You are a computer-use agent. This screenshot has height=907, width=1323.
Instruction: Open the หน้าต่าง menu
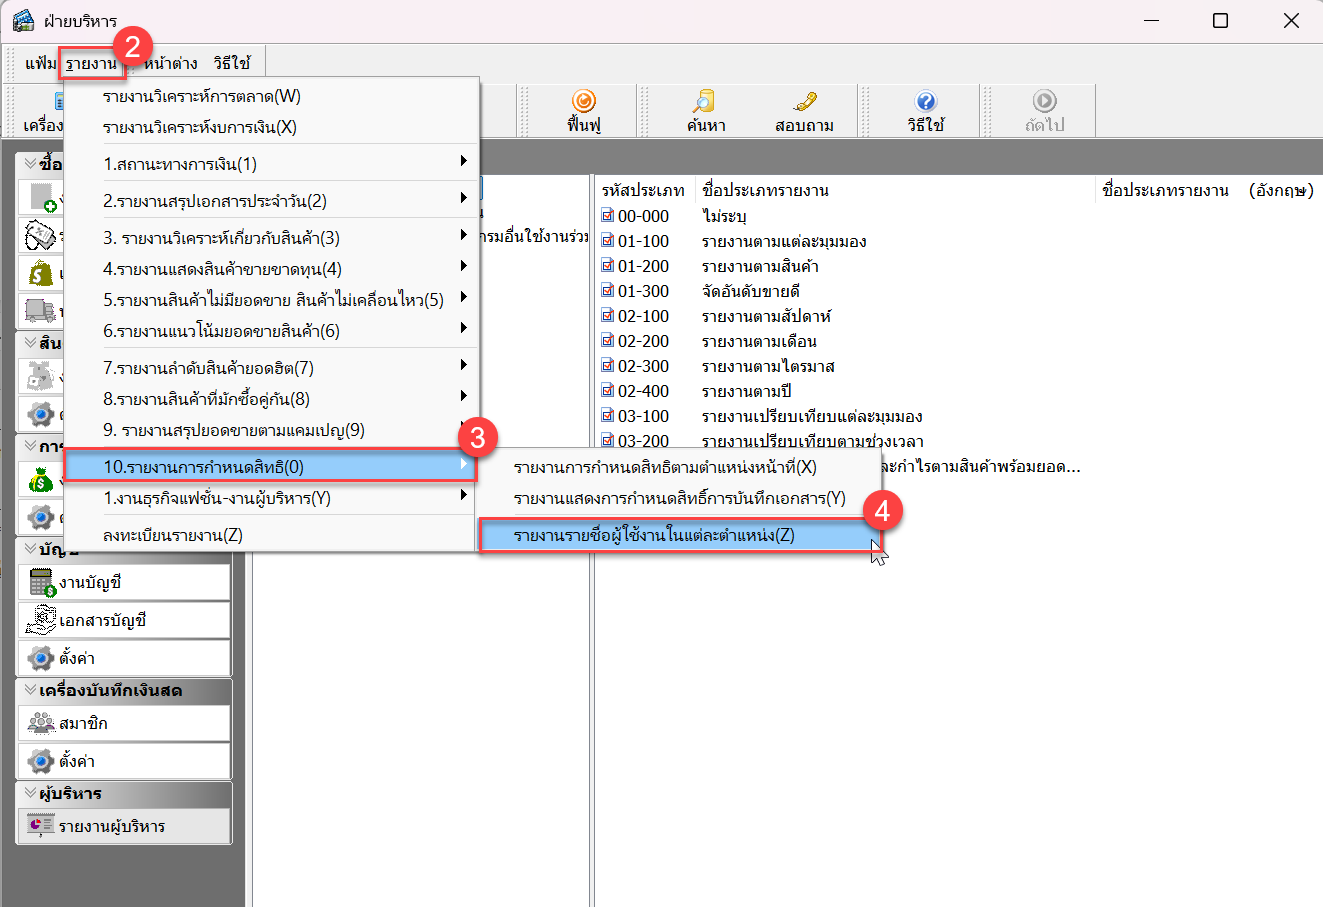(x=171, y=64)
